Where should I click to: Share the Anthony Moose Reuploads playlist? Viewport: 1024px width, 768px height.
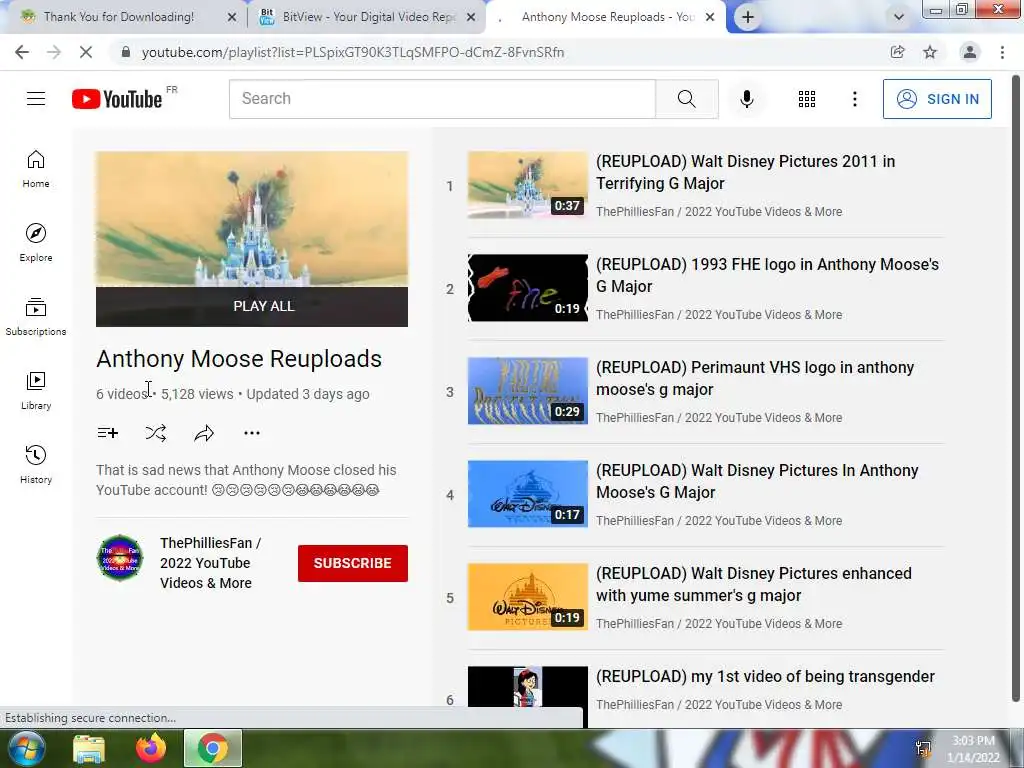point(204,432)
